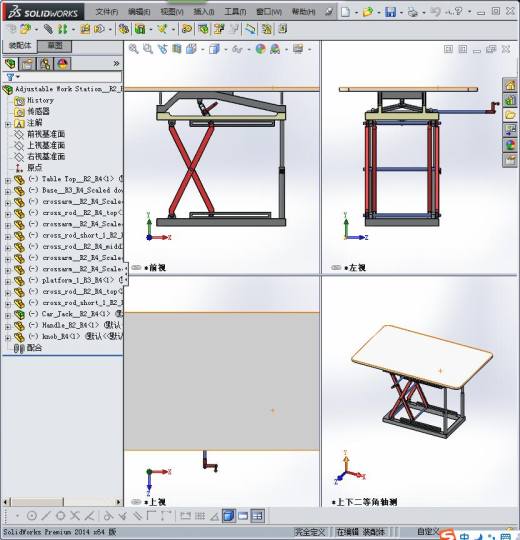Click Zoom to Fit magnifier icon
Viewport: 520px width, 540px height.
134,49
